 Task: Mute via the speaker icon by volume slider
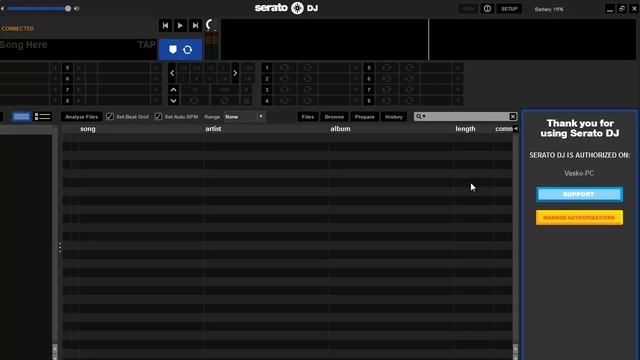click(x=77, y=8)
